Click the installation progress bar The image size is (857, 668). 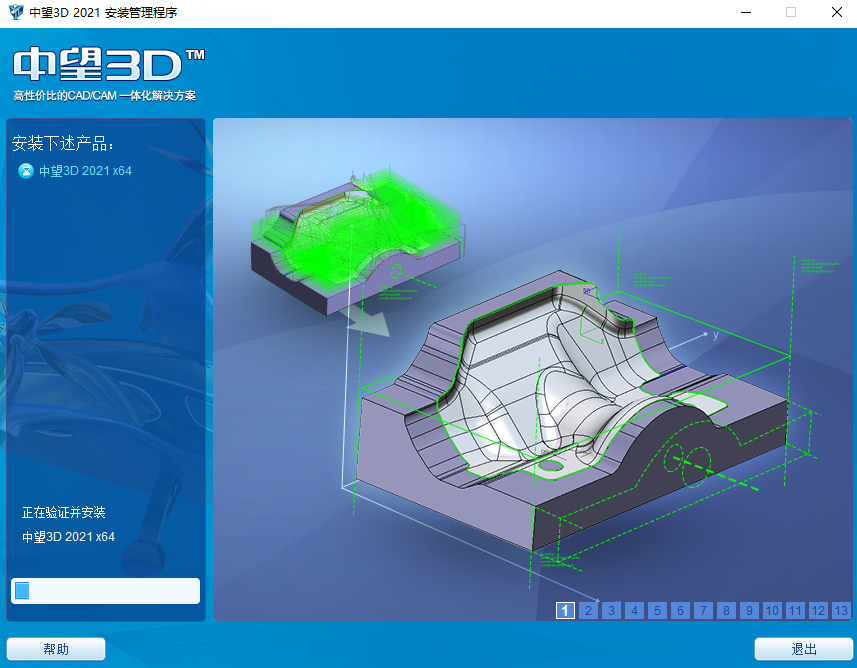pos(105,591)
